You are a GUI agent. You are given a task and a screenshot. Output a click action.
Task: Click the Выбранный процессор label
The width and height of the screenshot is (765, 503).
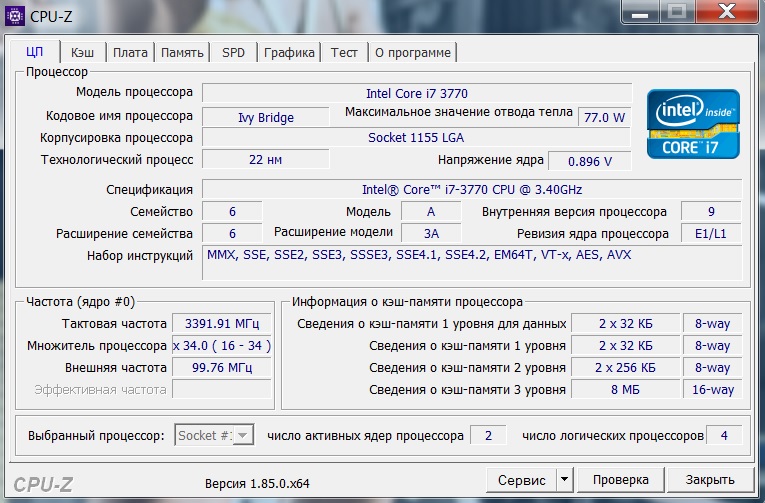click(x=96, y=435)
